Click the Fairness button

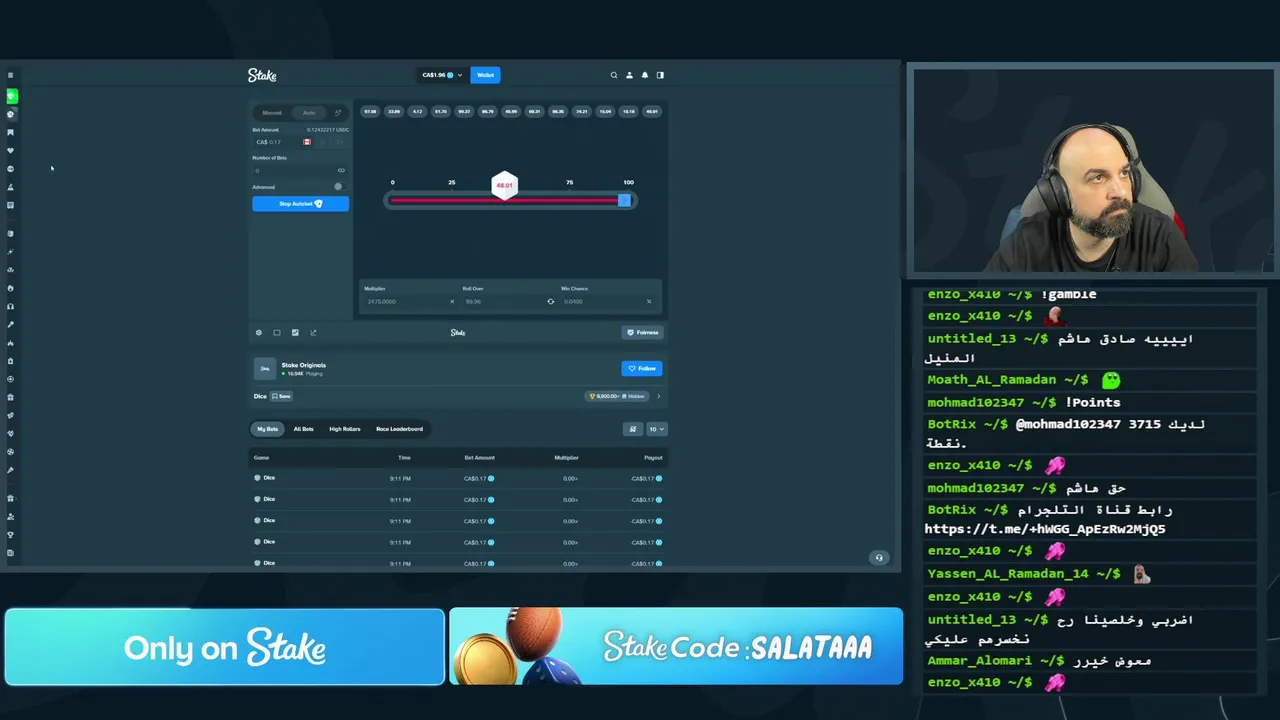pos(642,332)
